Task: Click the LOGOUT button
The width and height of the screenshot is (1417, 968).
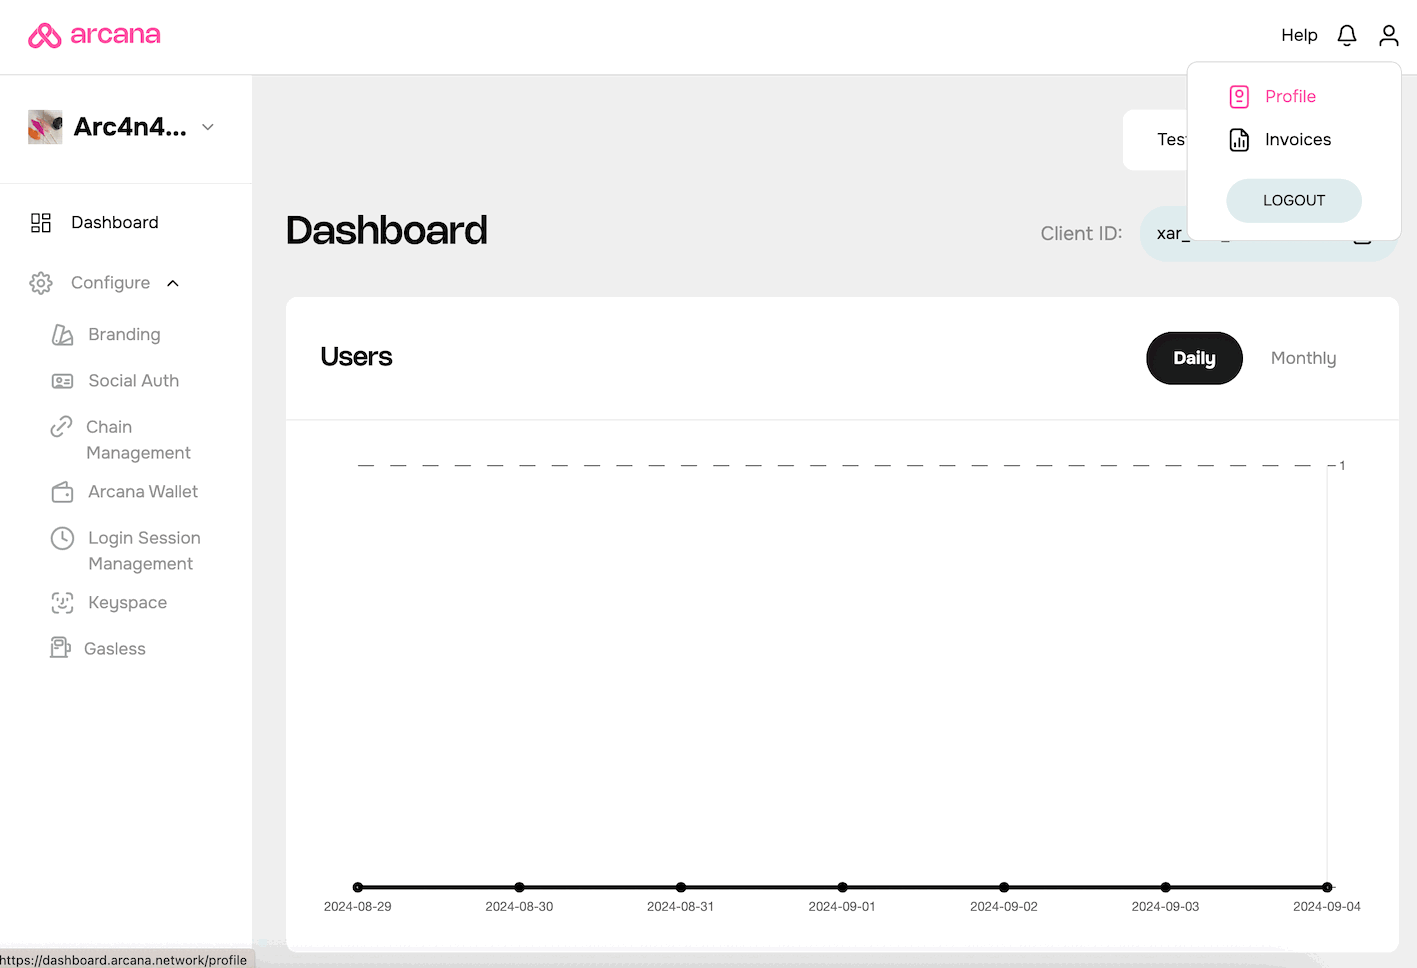Action: point(1294,200)
